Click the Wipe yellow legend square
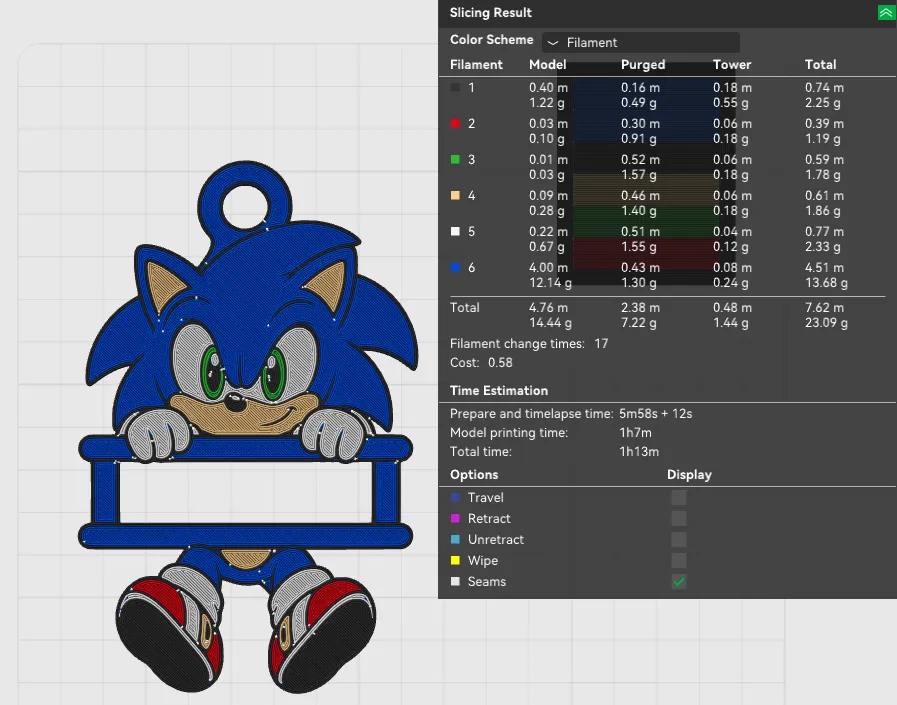This screenshot has height=705, width=897. click(455, 560)
